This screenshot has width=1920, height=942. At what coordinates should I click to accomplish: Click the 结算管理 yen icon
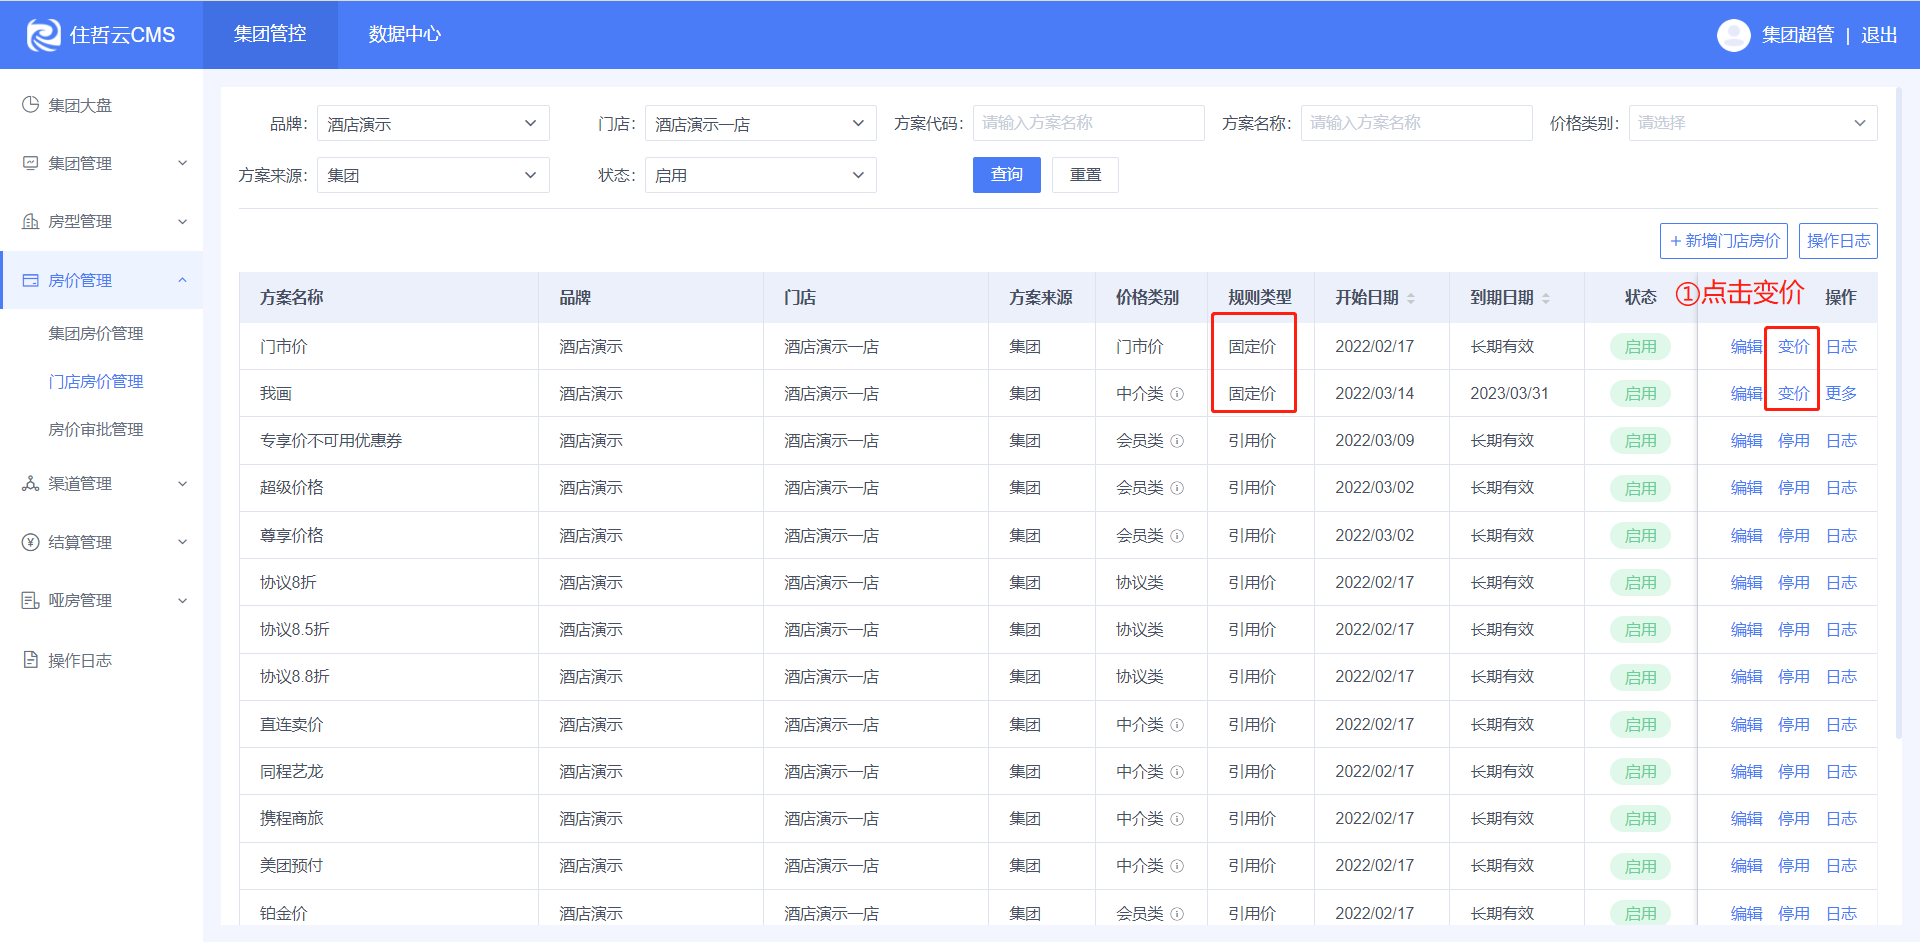tap(31, 542)
